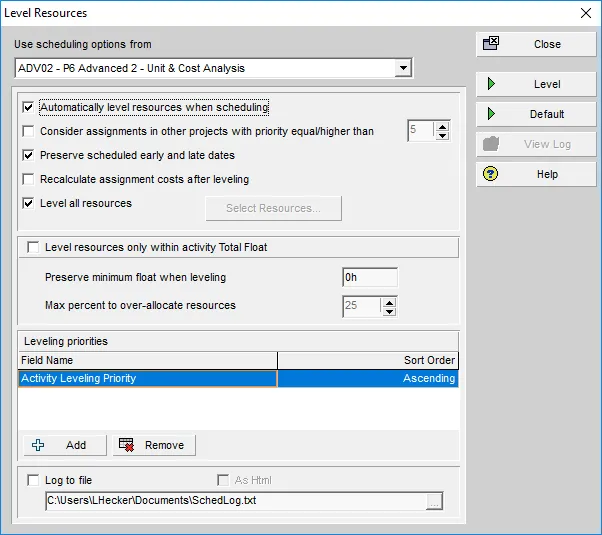Click the Remove red X icon
Viewport: 602px width, 535px height.
pyautogui.click(x=126, y=445)
